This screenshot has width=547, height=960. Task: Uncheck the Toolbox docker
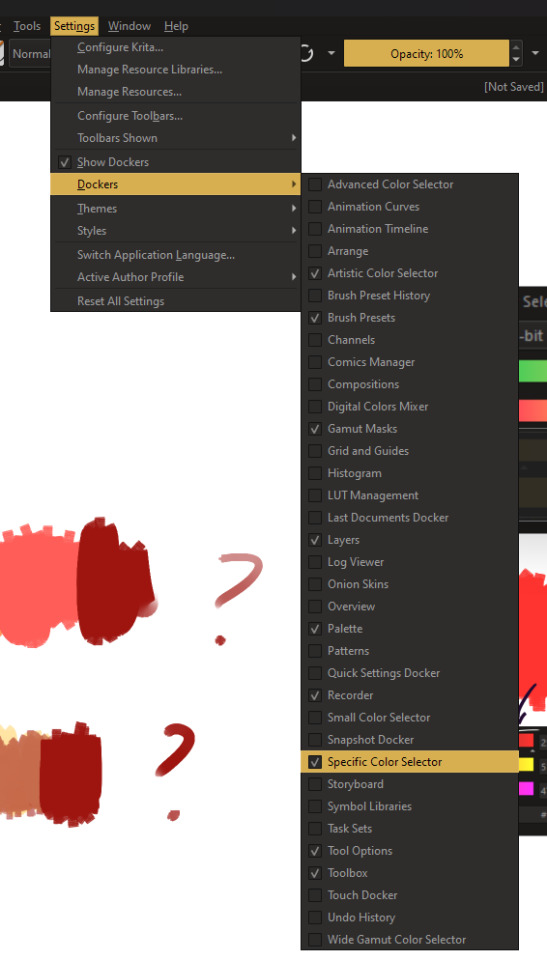click(409, 873)
